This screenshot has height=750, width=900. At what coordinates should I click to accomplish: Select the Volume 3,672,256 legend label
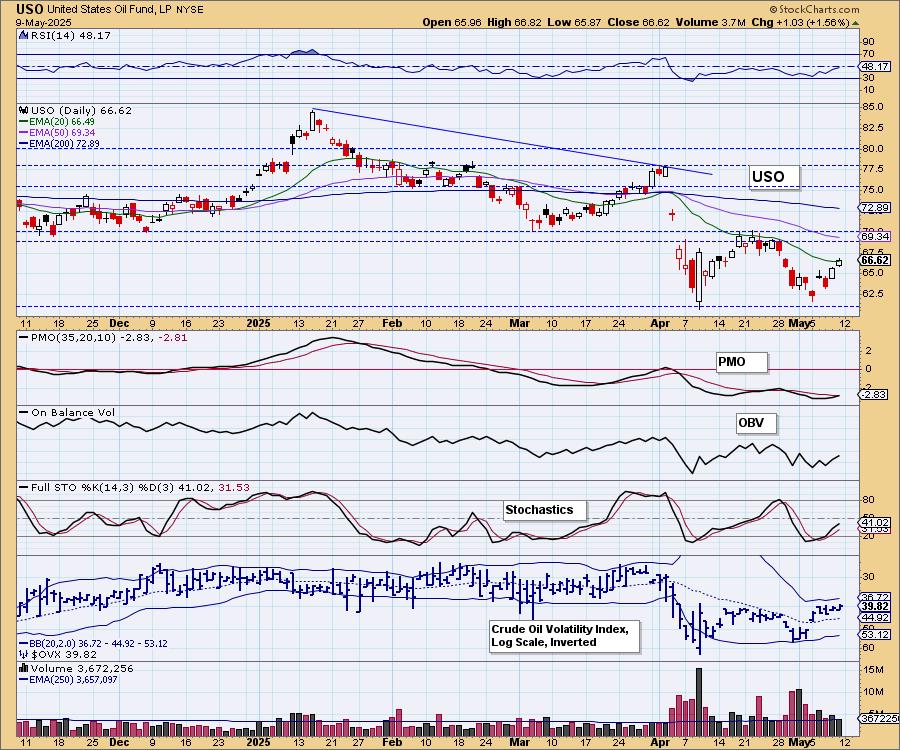pyautogui.click(x=82, y=668)
